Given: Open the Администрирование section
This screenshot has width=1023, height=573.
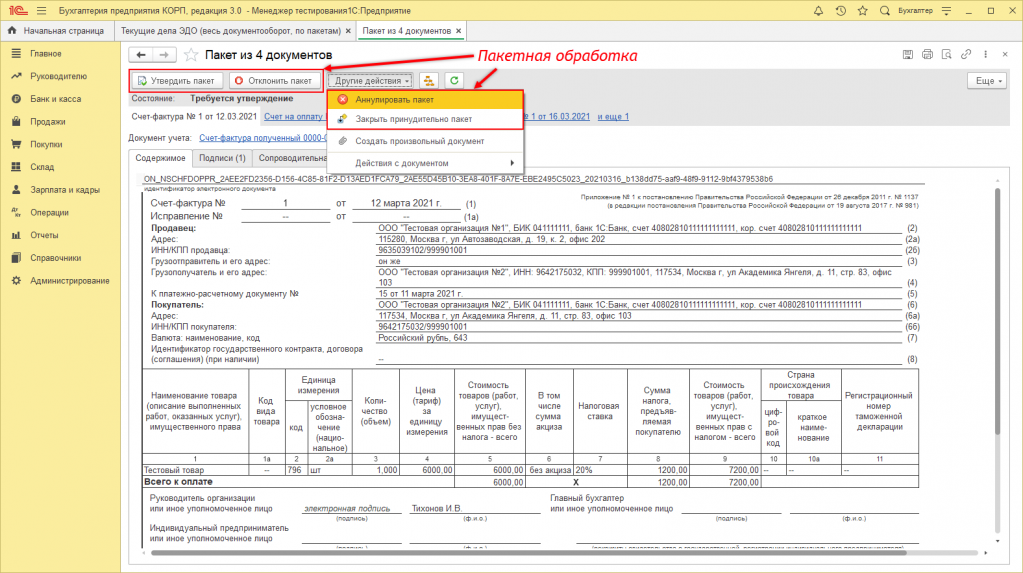Looking at the screenshot, I should pyautogui.click(x=69, y=281).
